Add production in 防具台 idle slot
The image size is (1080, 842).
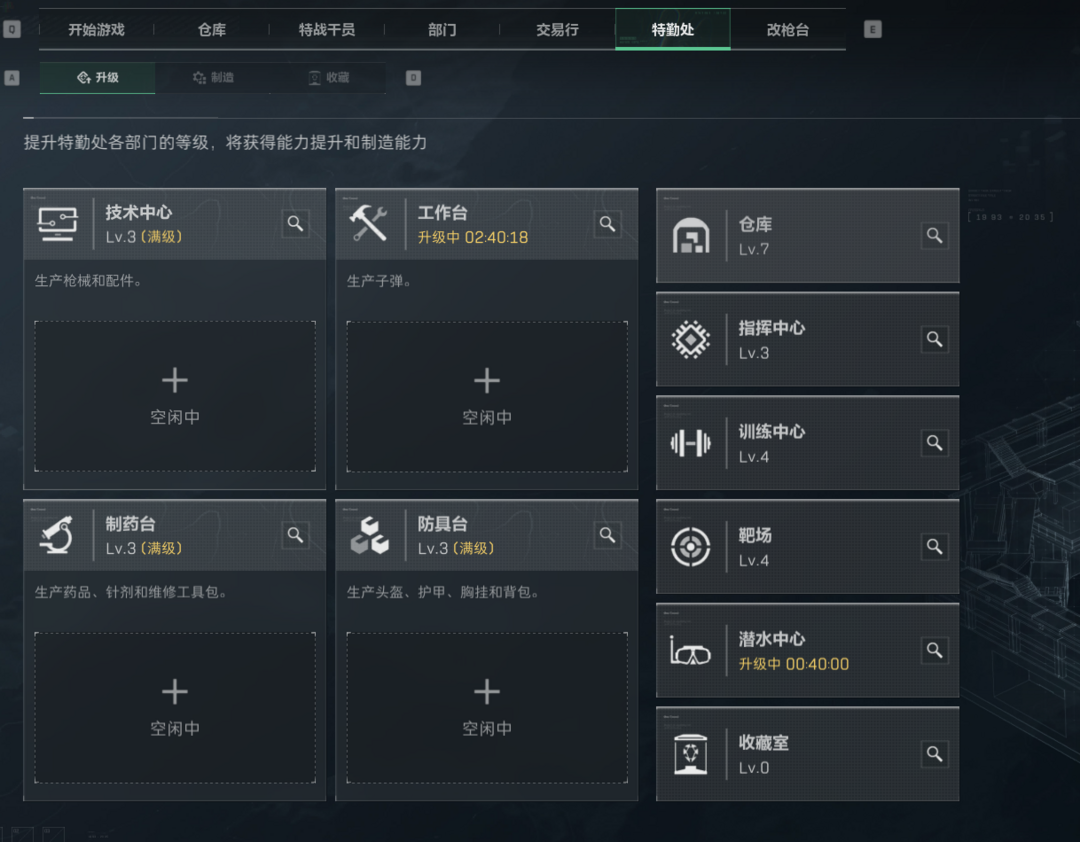[x=487, y=706]
